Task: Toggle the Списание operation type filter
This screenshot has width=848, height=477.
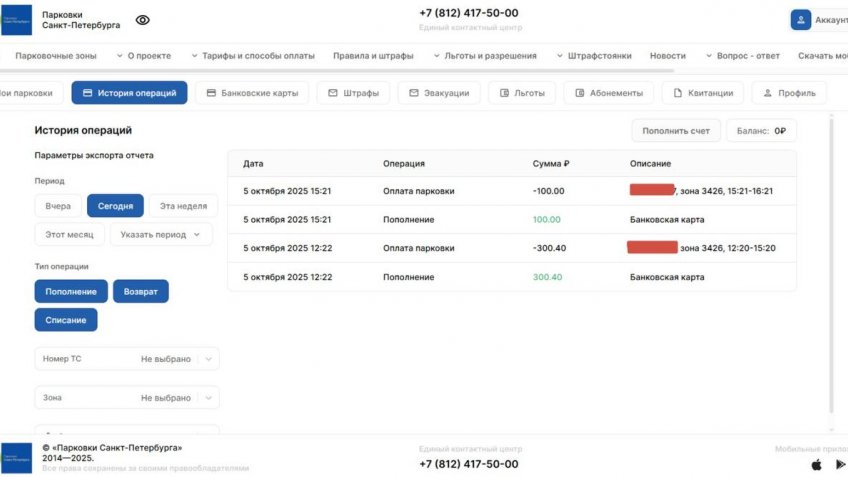Action: (x=66, y=320)
